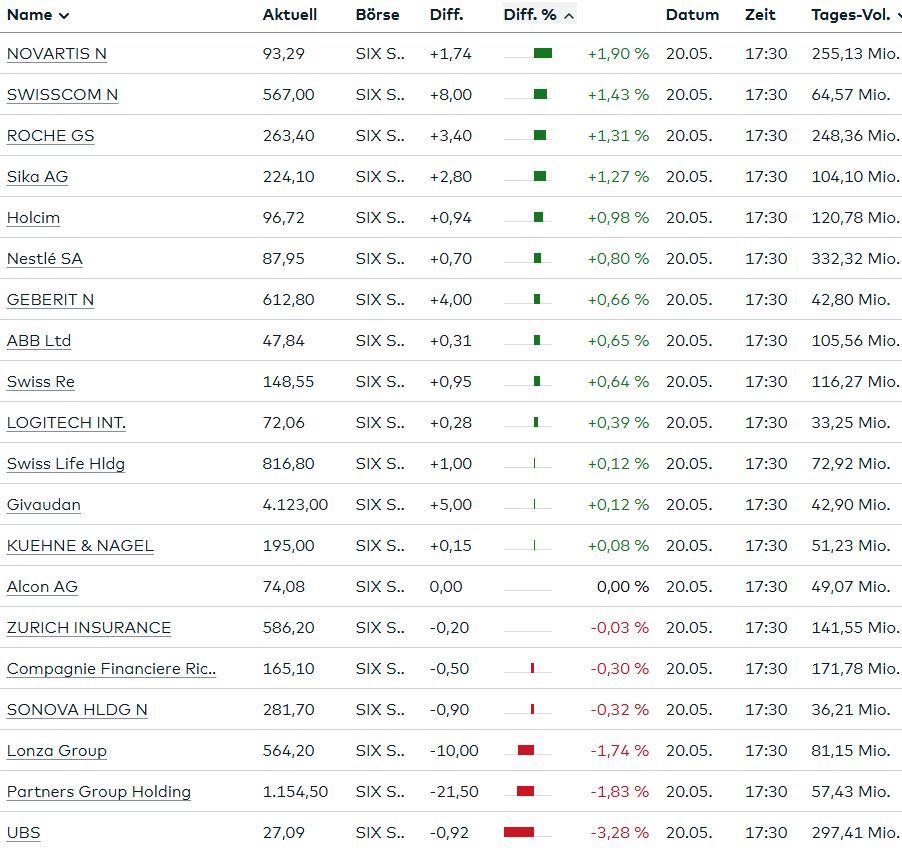
Task: Sort table by Name column header
Action: 38,15
